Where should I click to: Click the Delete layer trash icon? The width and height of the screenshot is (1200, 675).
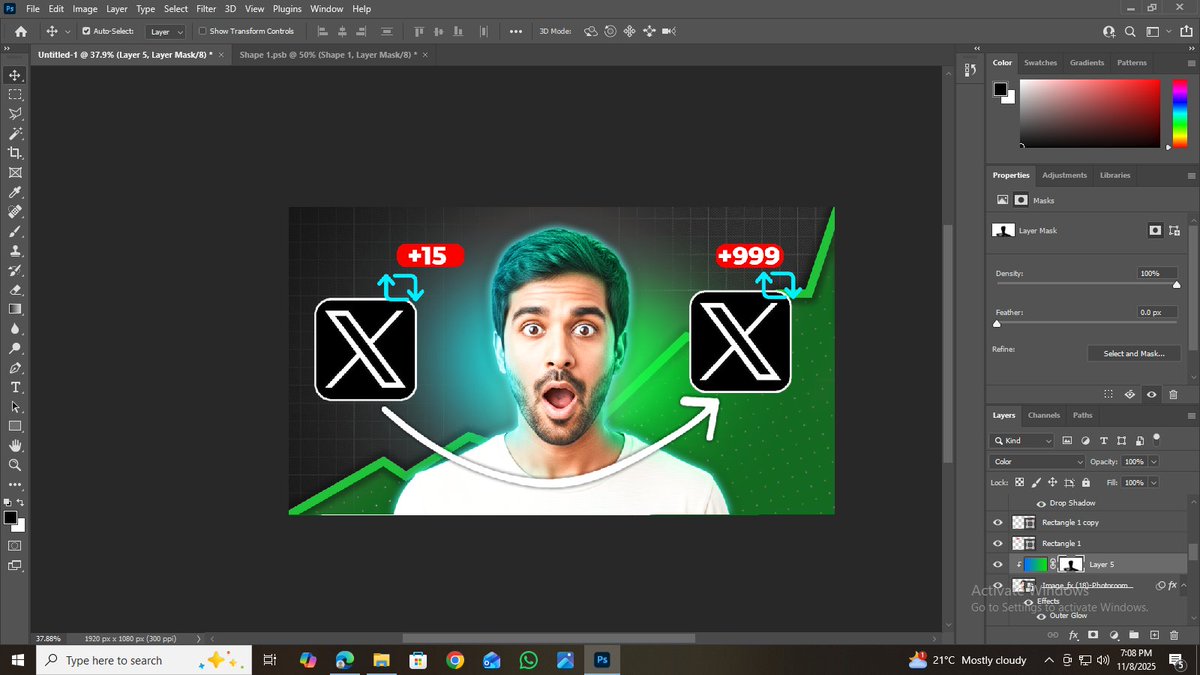coord(1174,634)
